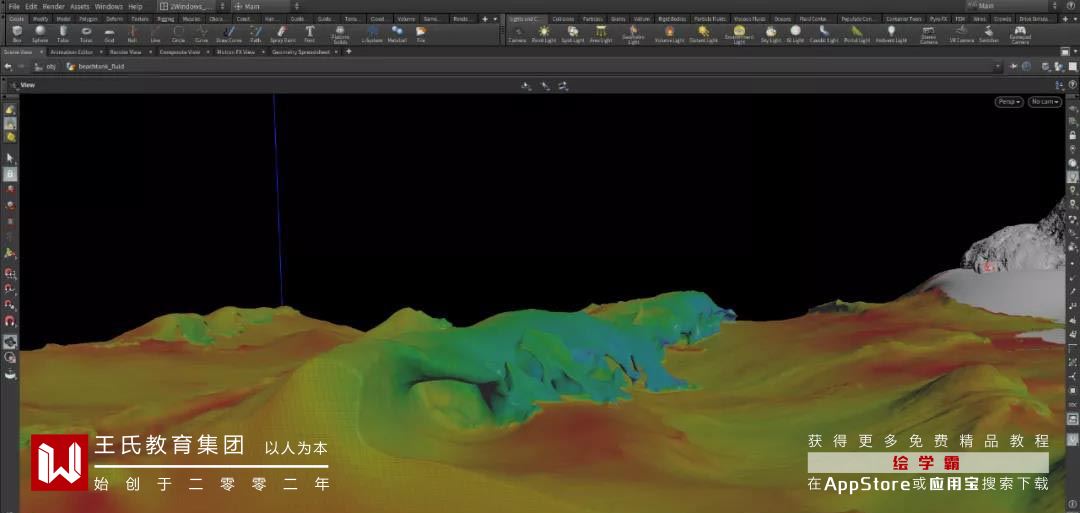This screenshot has width=1080, height=513.
Task: Add a Volume Light from shelf
Action: (x=669, y=34)
